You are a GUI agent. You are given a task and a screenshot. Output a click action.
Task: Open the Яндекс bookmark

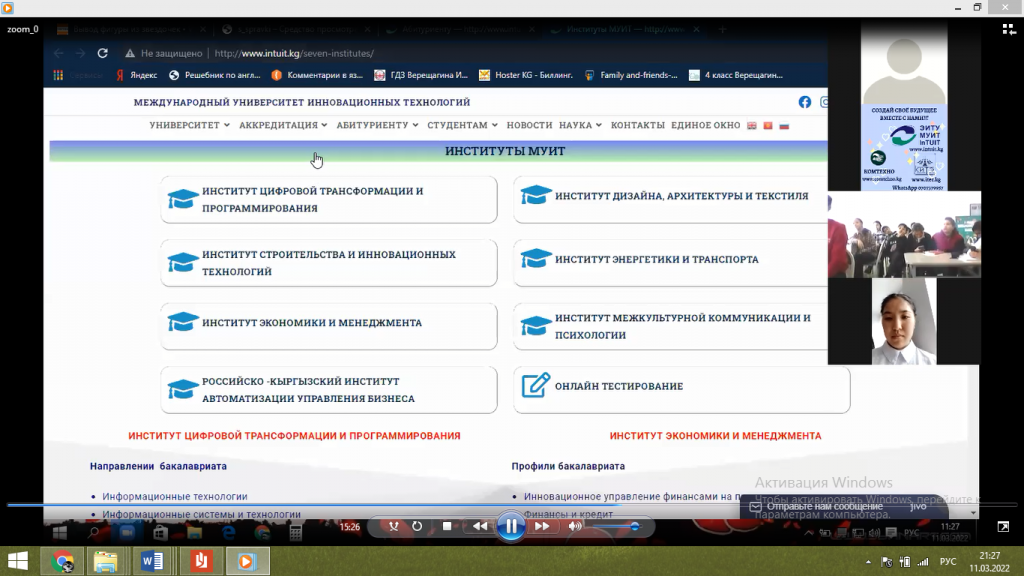(x=136, y=75)
